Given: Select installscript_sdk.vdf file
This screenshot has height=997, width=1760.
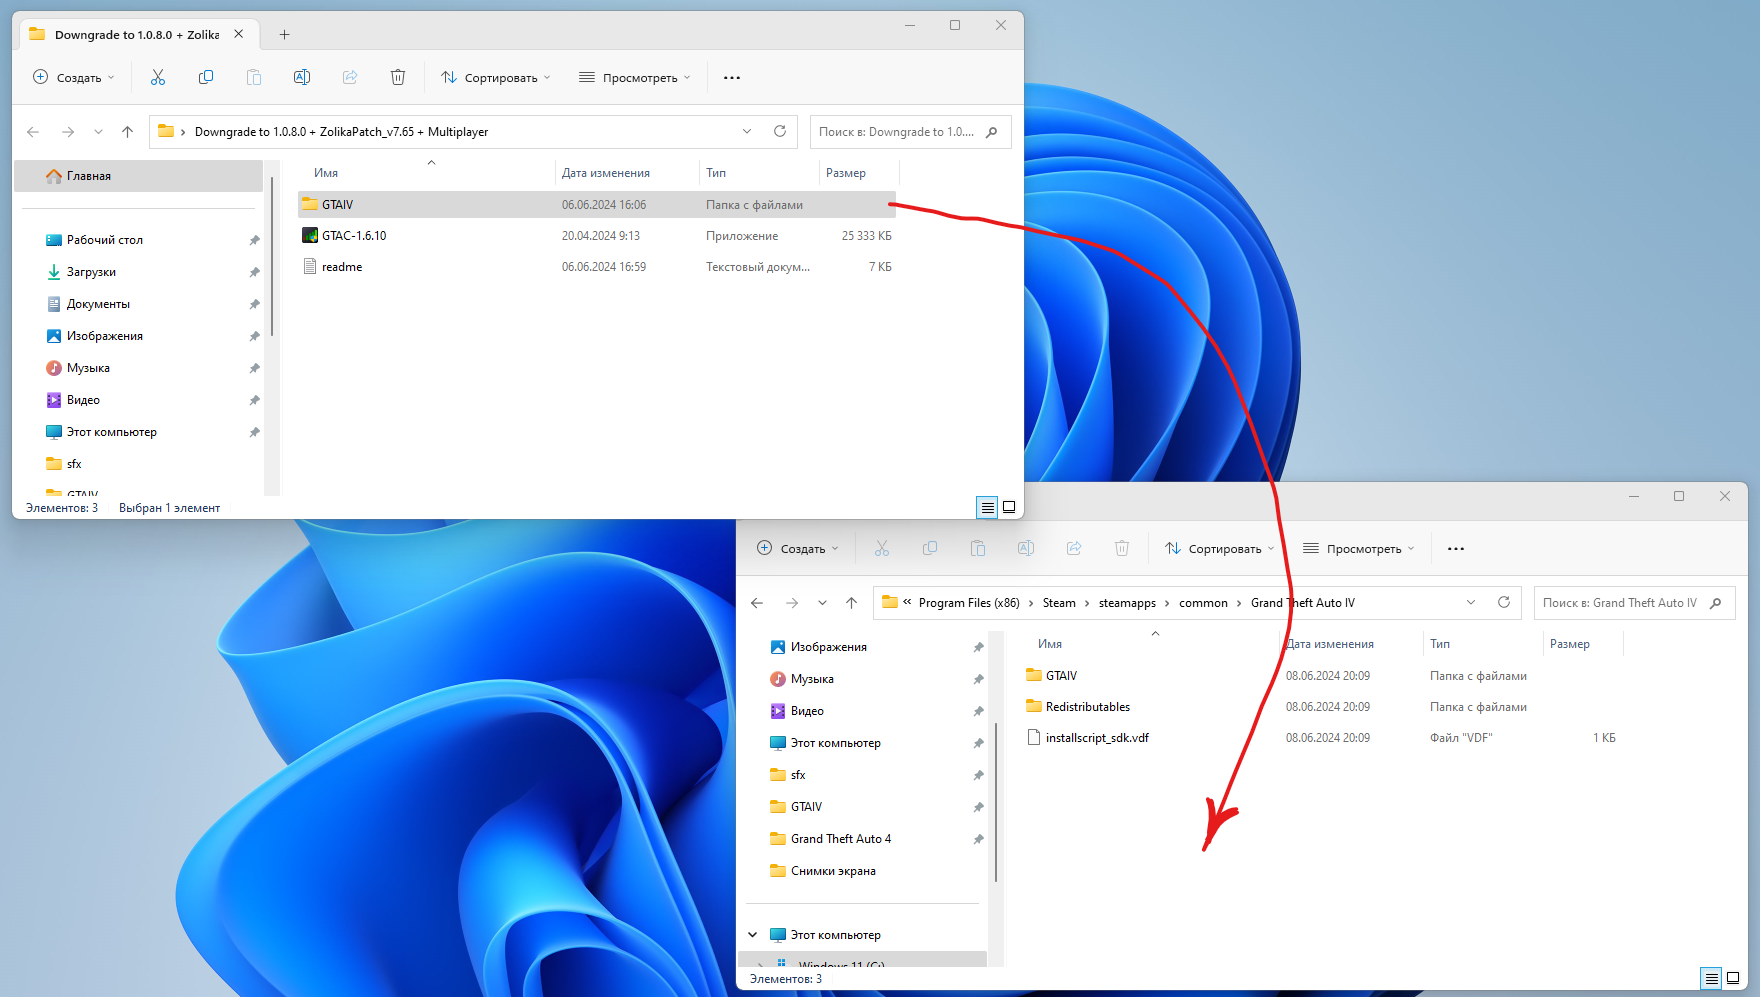Looking at the screenshot, I should (1321, 737).
